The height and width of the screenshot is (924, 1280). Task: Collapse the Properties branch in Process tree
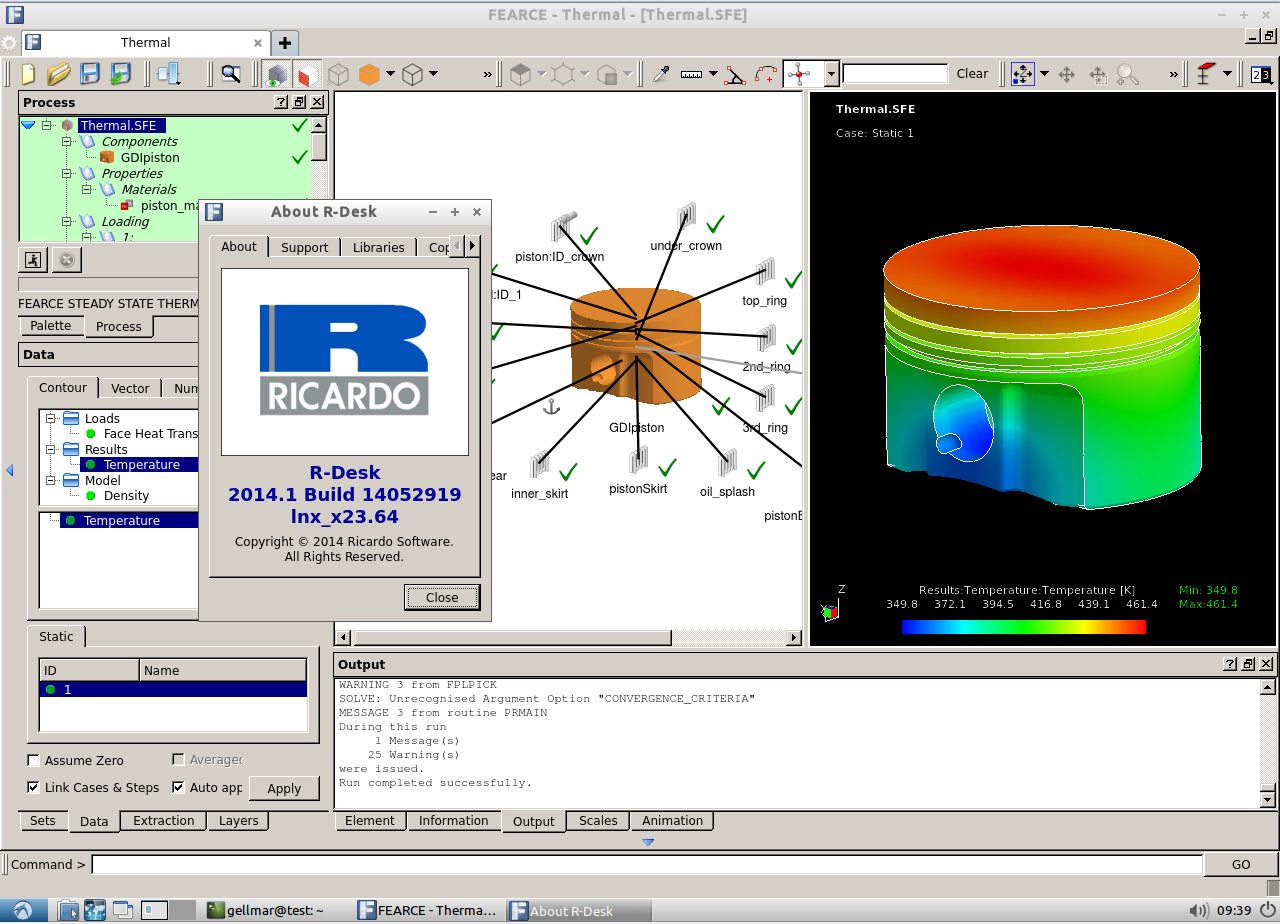click(x=67, y=173)
